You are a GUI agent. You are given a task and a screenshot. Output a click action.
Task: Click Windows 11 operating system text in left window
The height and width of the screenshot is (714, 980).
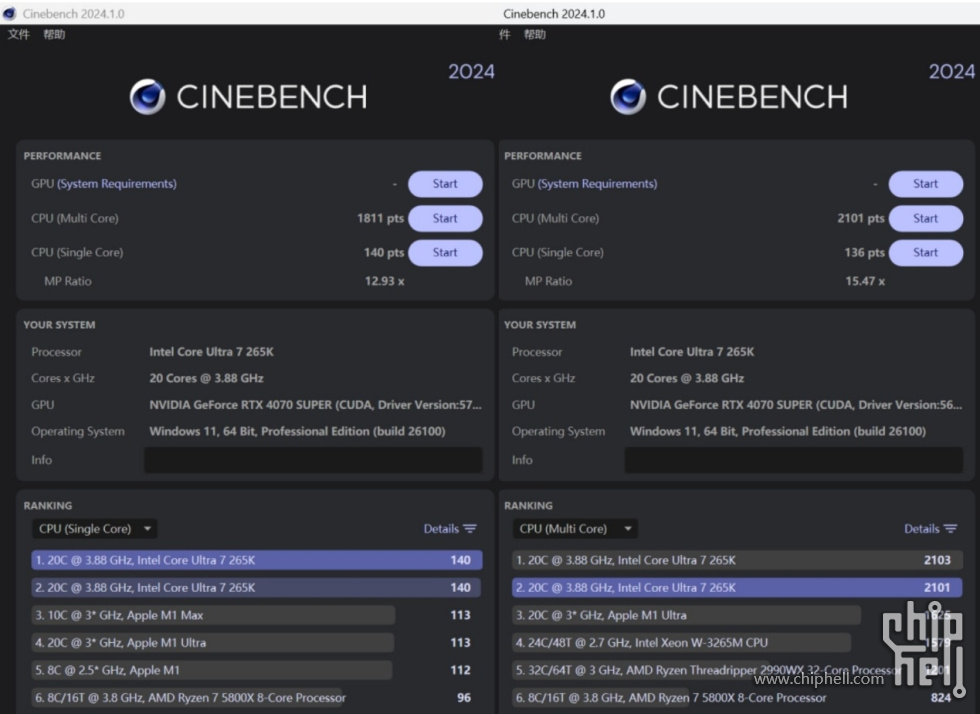pyautogui.click(x=298, y=431)
